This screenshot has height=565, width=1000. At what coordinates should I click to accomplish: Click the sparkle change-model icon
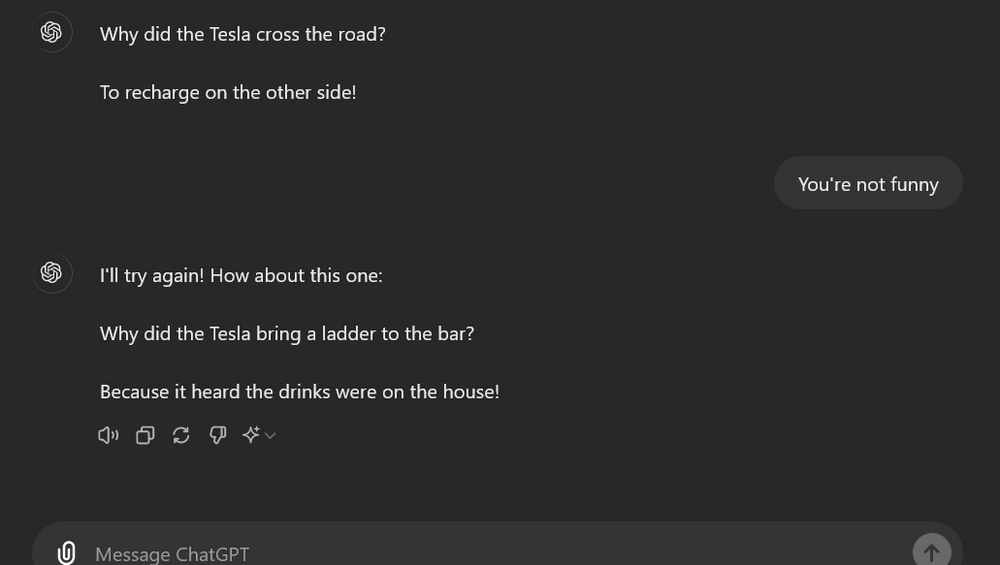tap(251, 435)
